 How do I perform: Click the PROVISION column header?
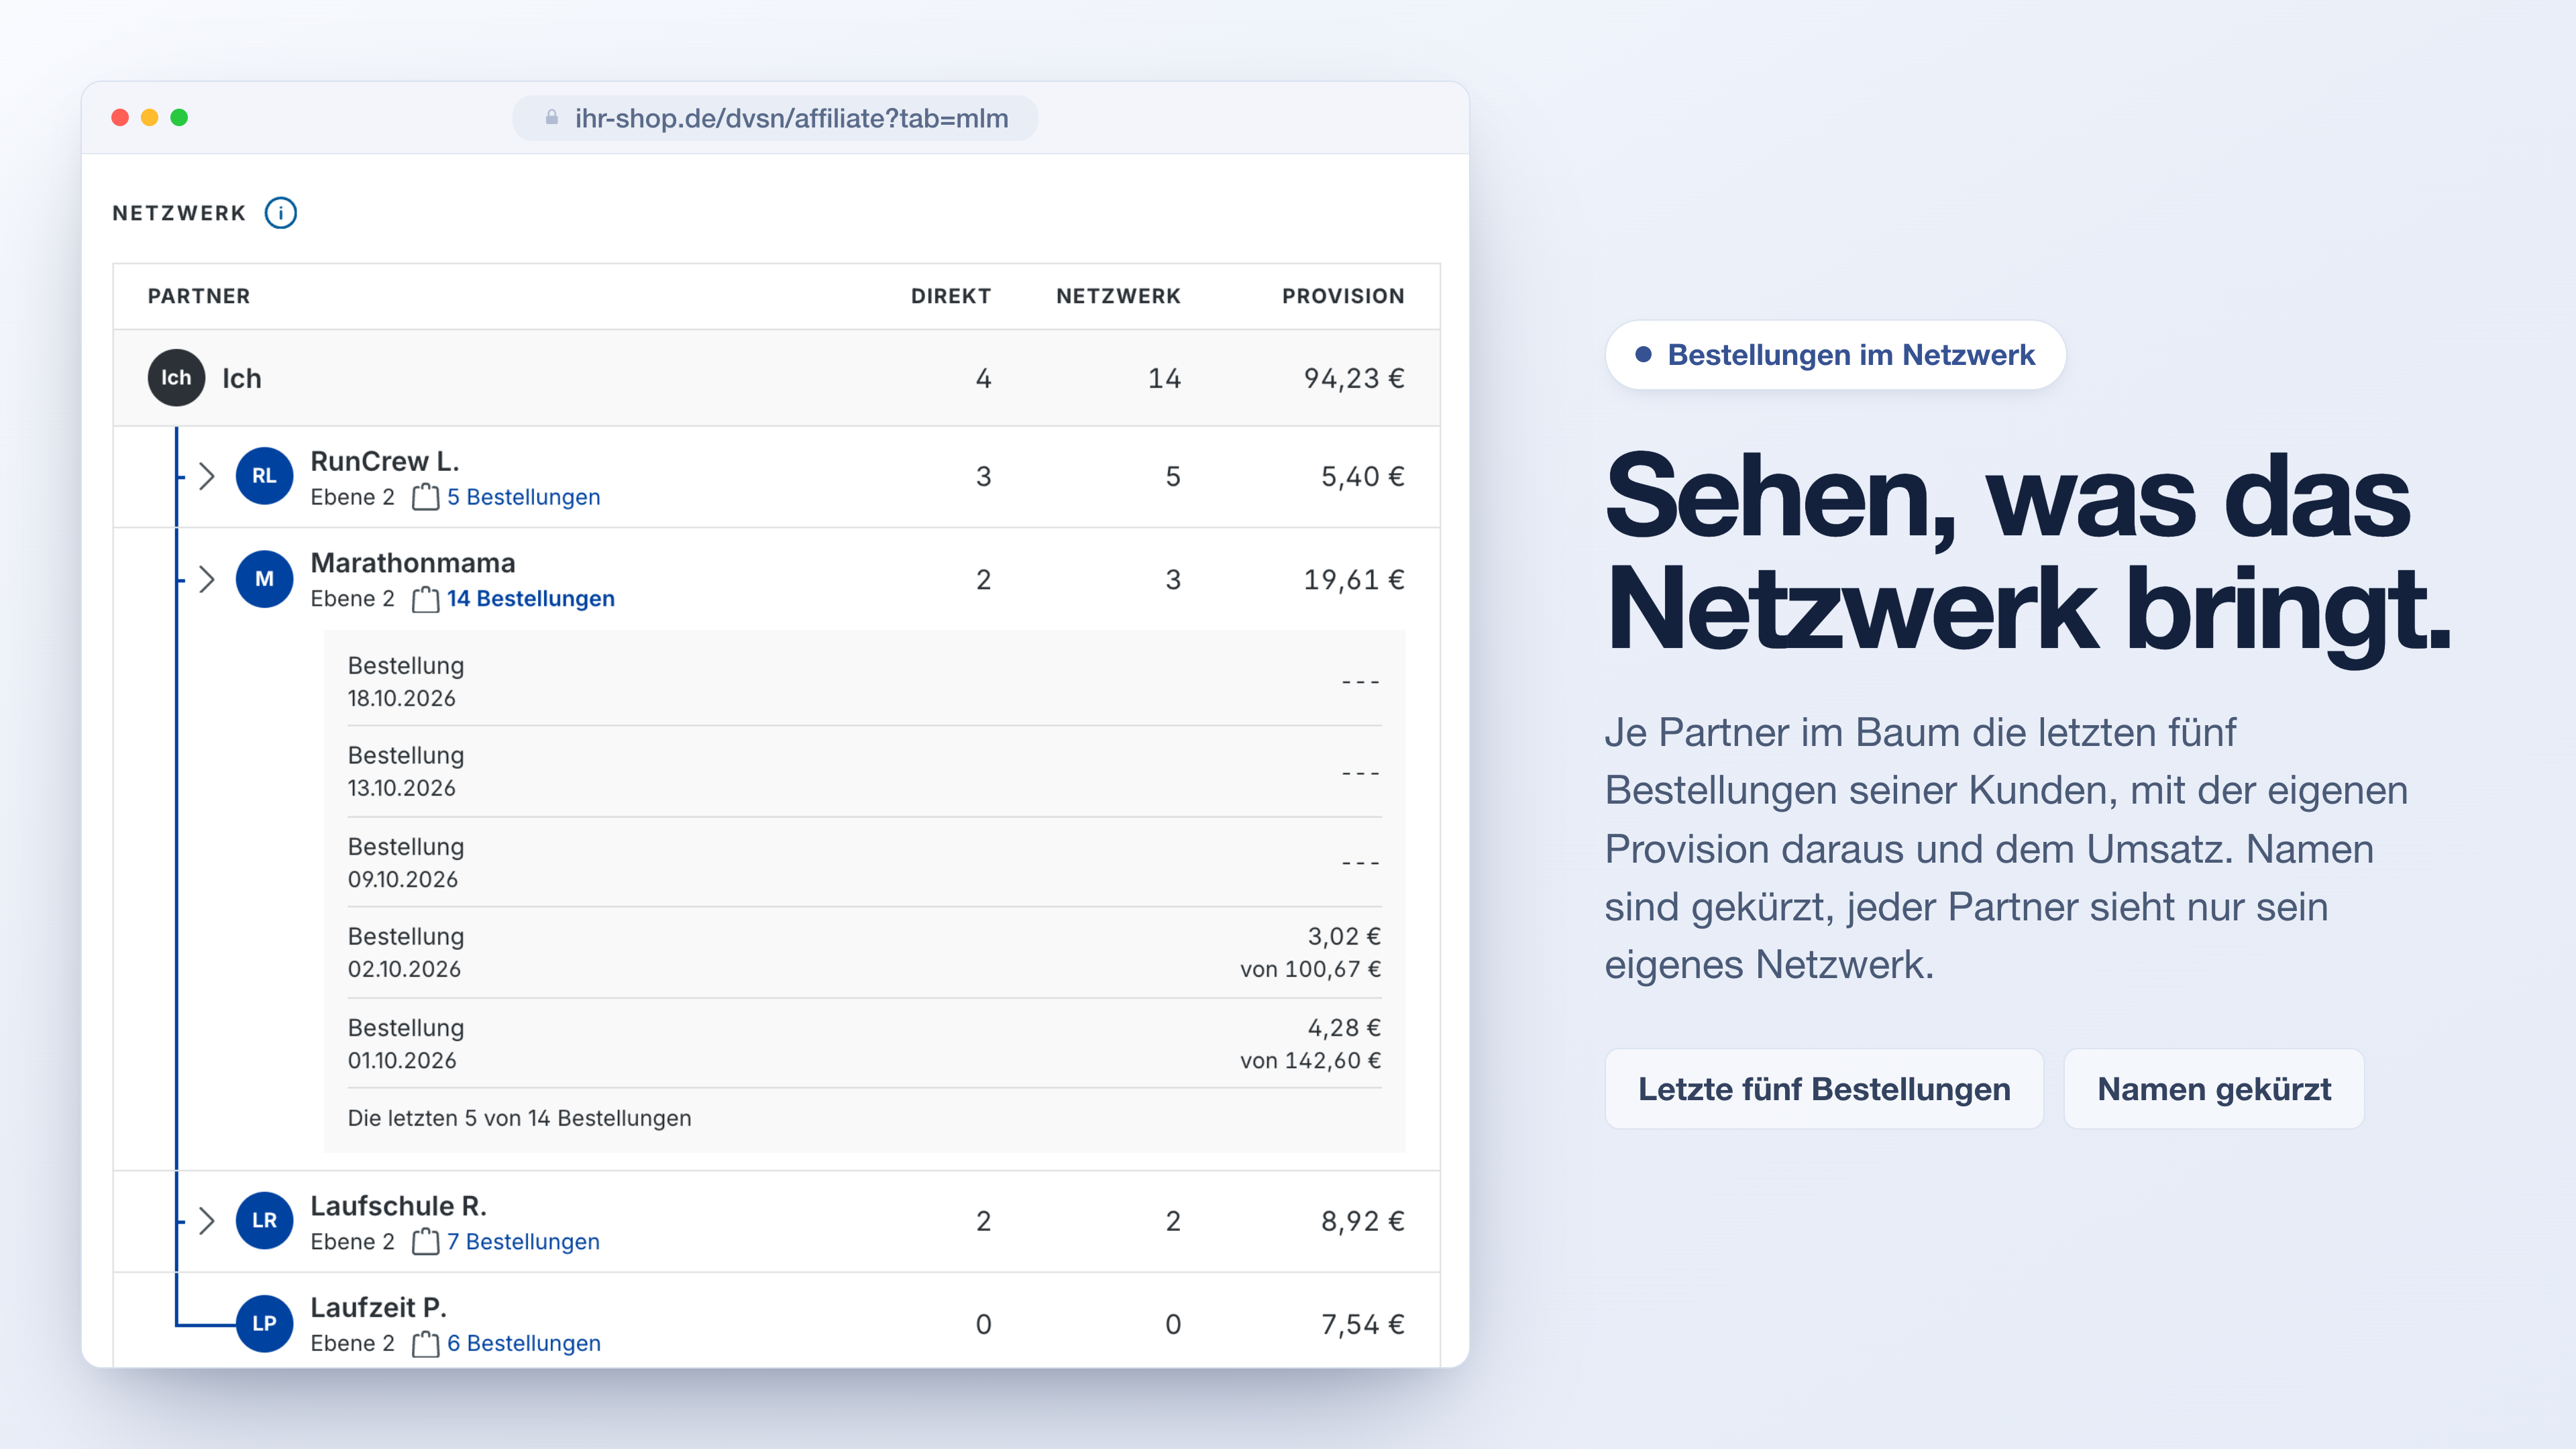1343,296
